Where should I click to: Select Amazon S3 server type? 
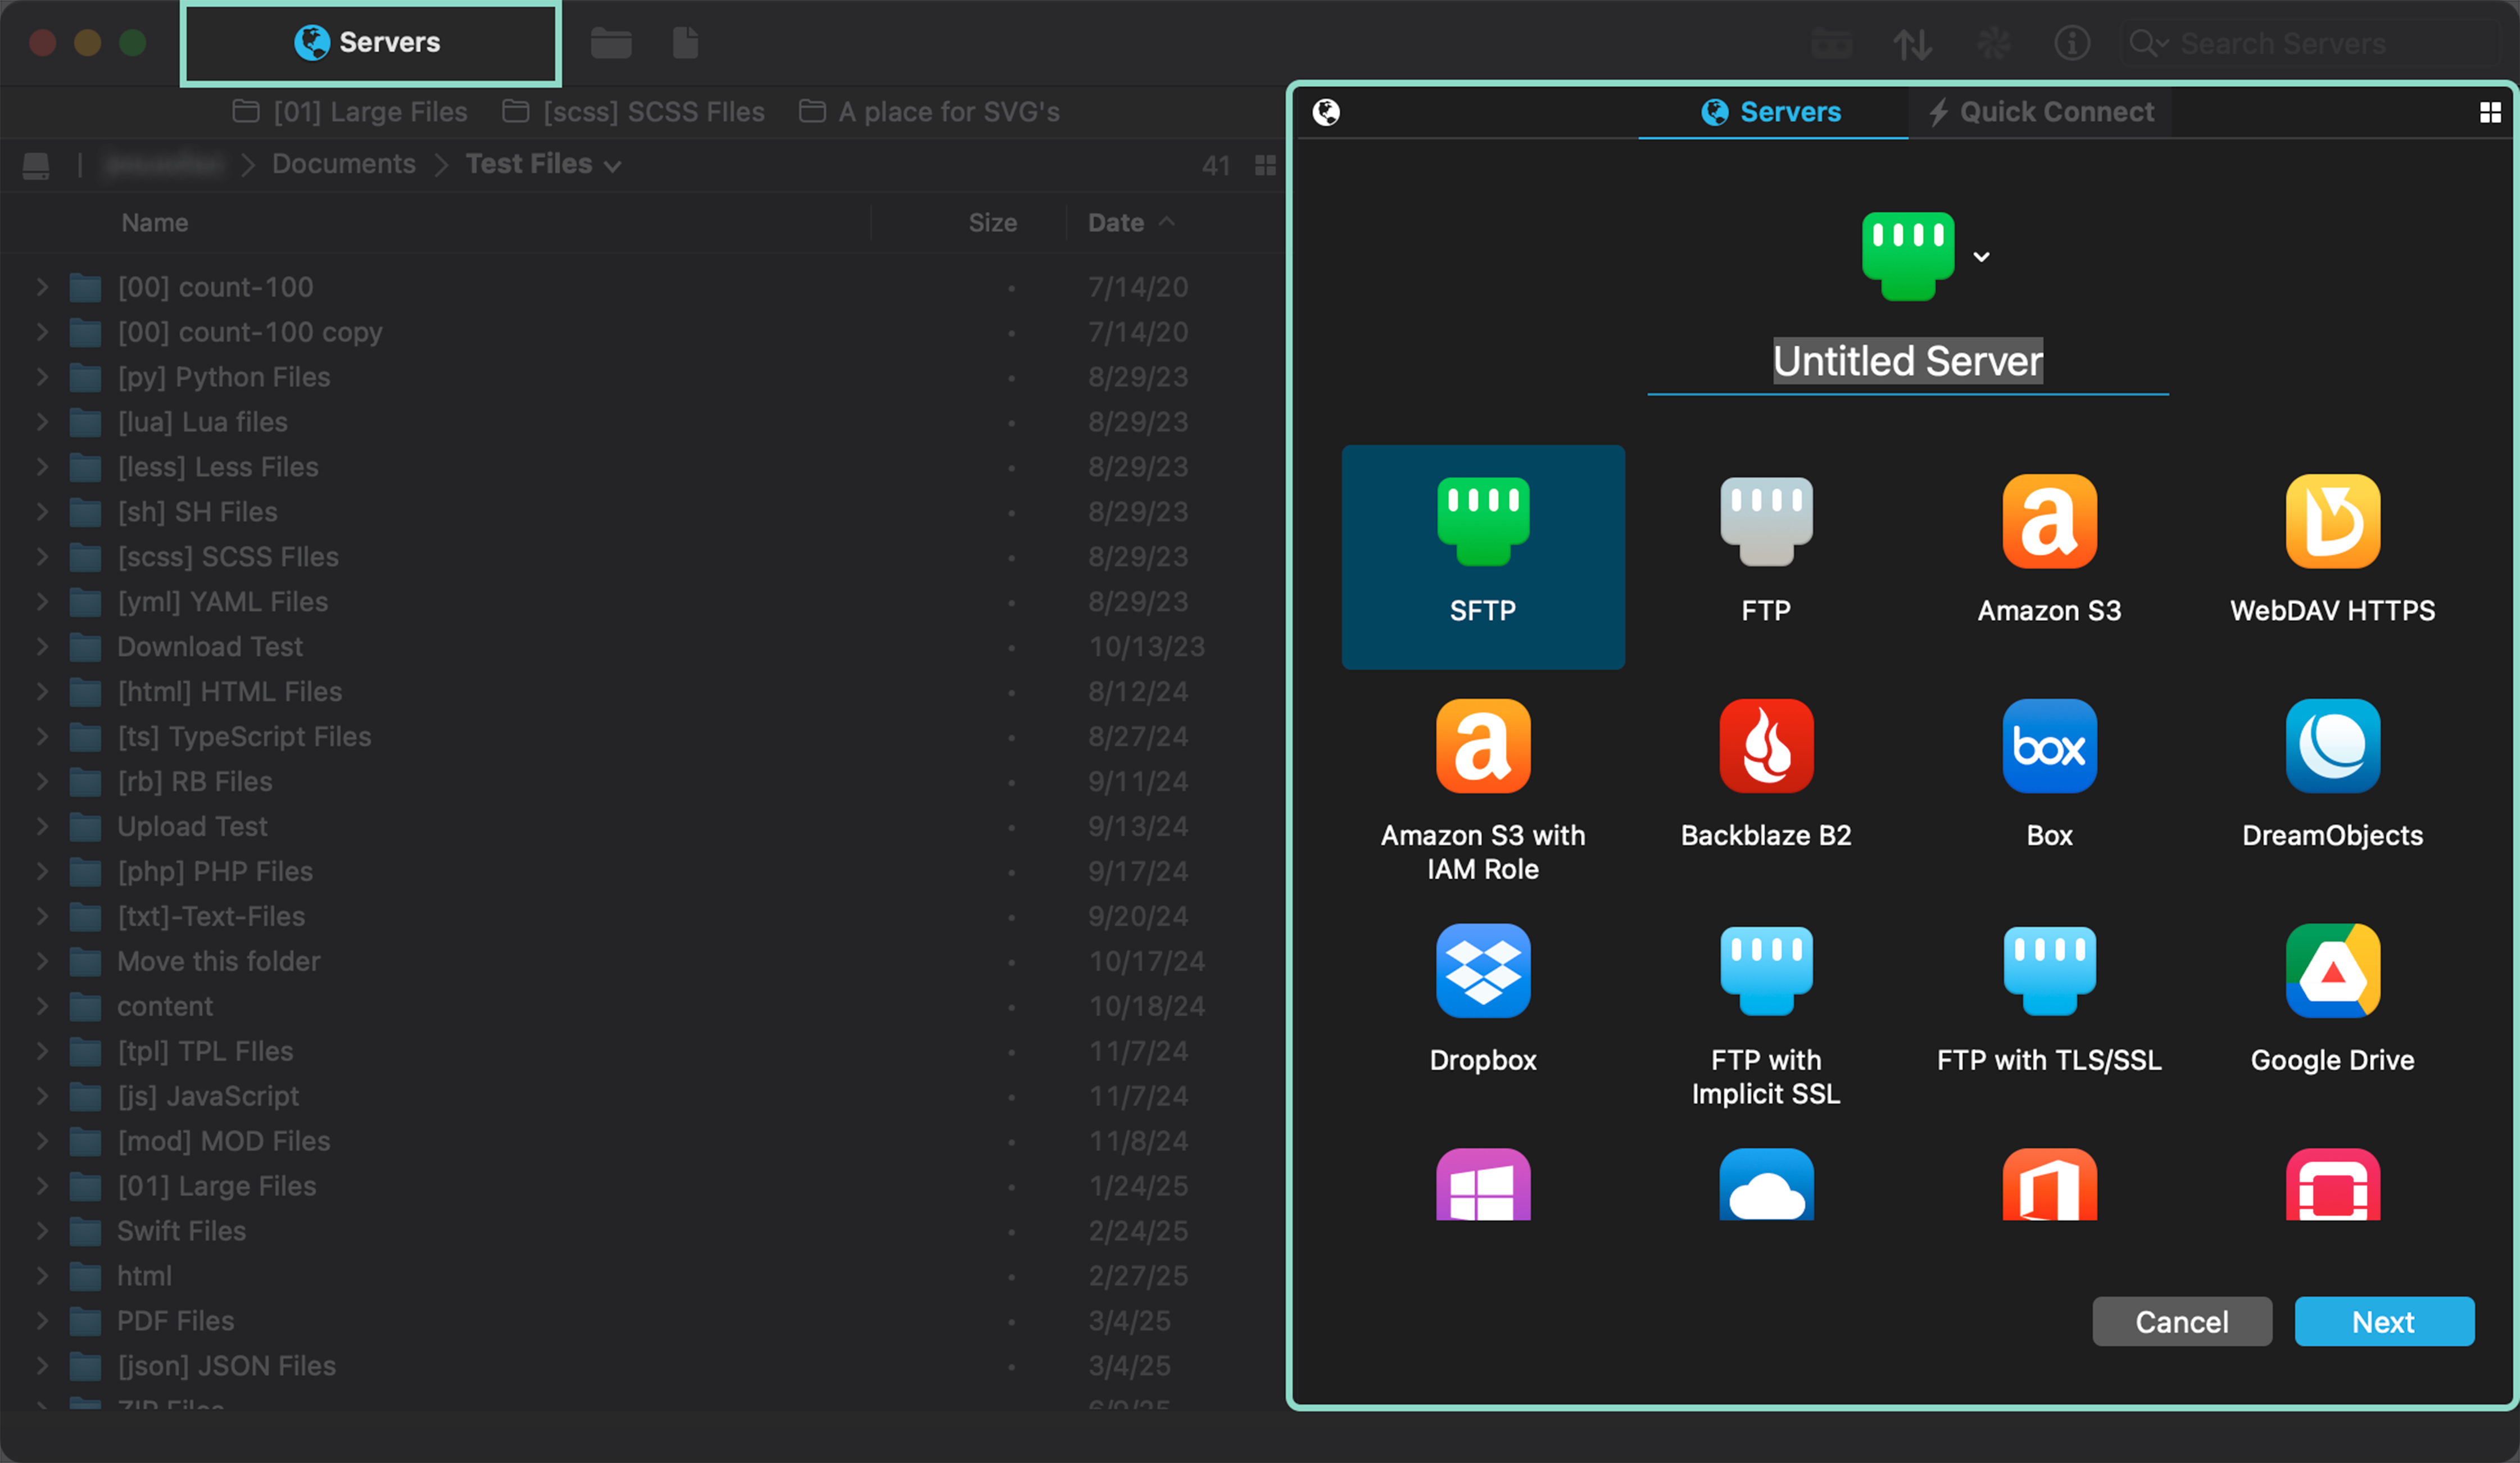pyautogui.click(x=2049, y=522)
